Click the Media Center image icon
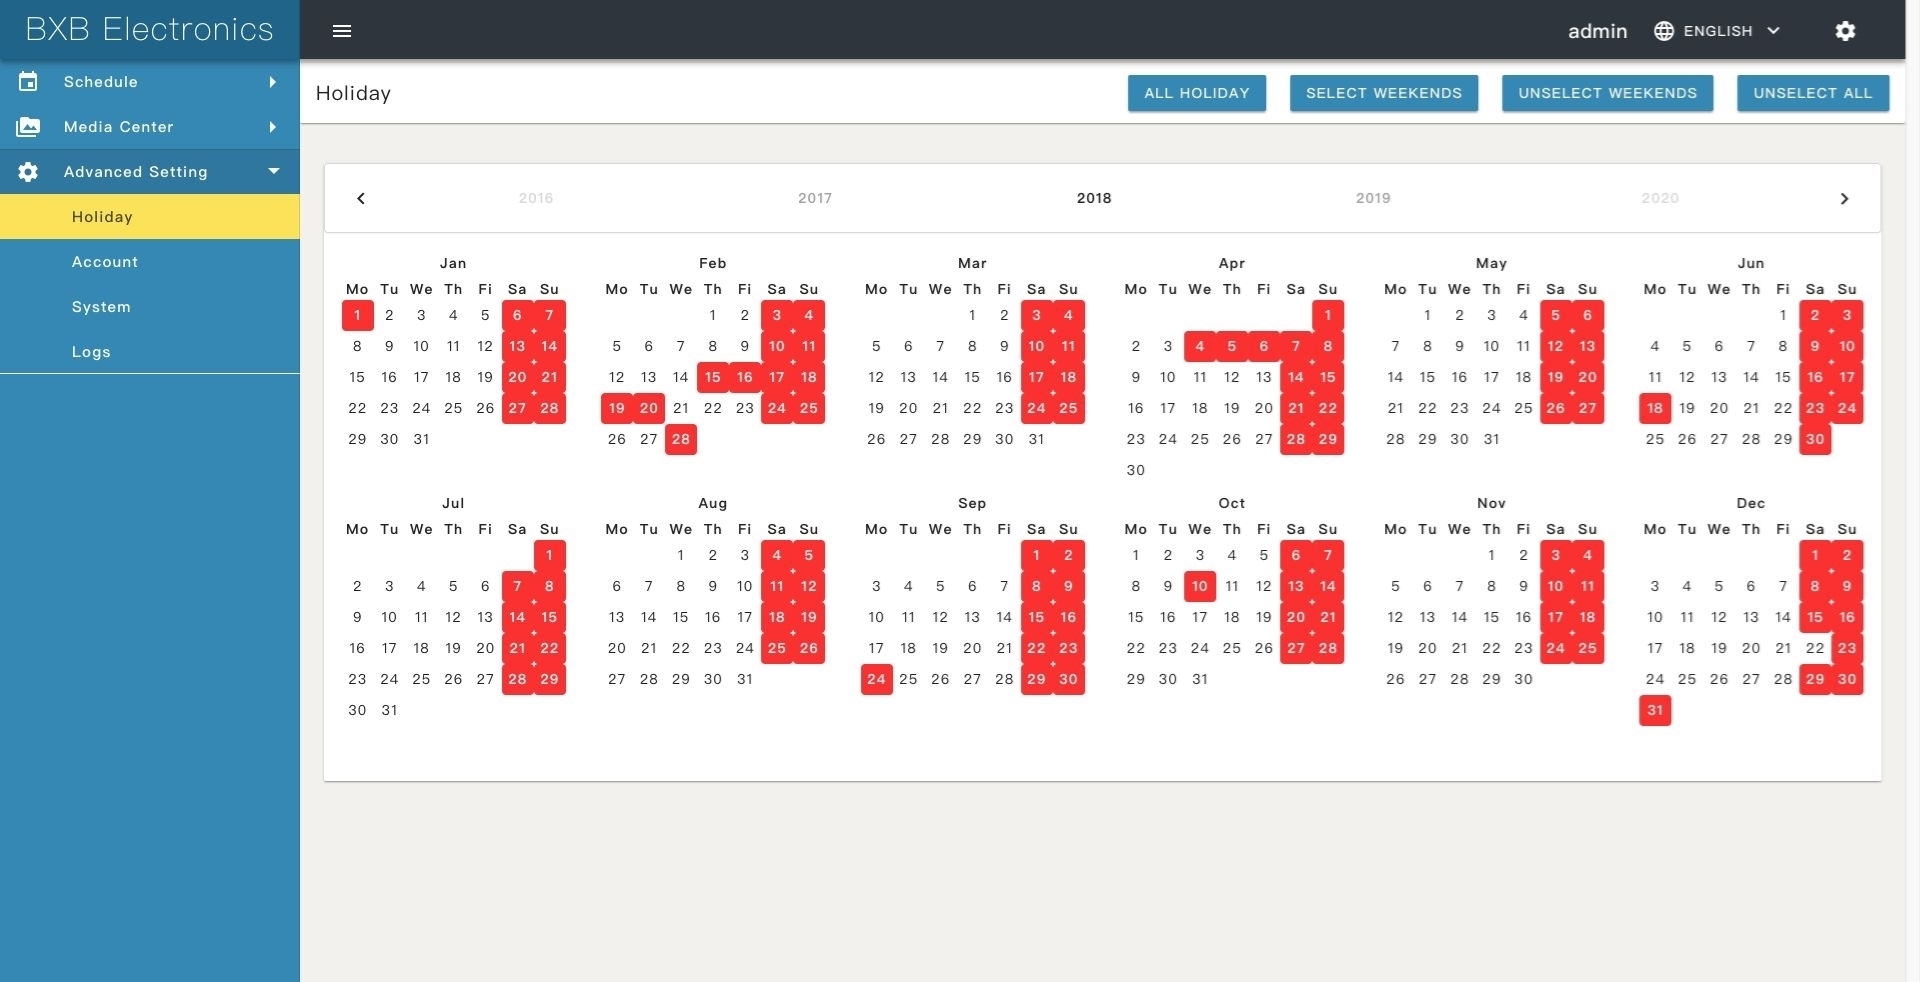Image resolution: width=1920 pixels, height=982 pixels. (28, 127)
